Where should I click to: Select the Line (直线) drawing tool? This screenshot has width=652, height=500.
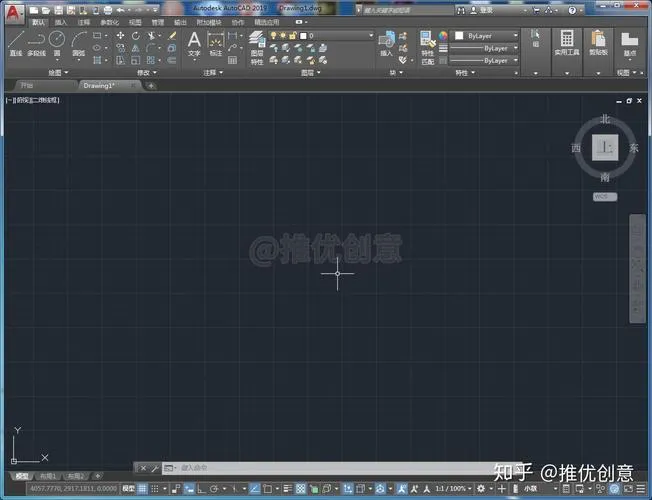[16, 43]
